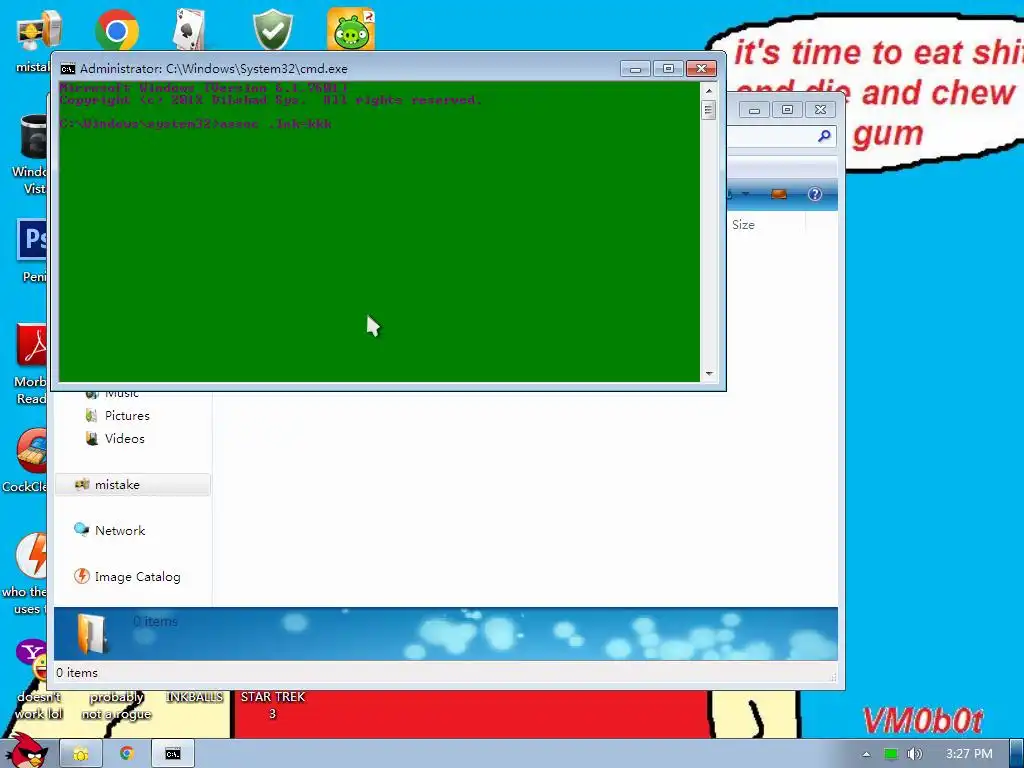Select the INKBALLS desktop label

click(194, 697)
